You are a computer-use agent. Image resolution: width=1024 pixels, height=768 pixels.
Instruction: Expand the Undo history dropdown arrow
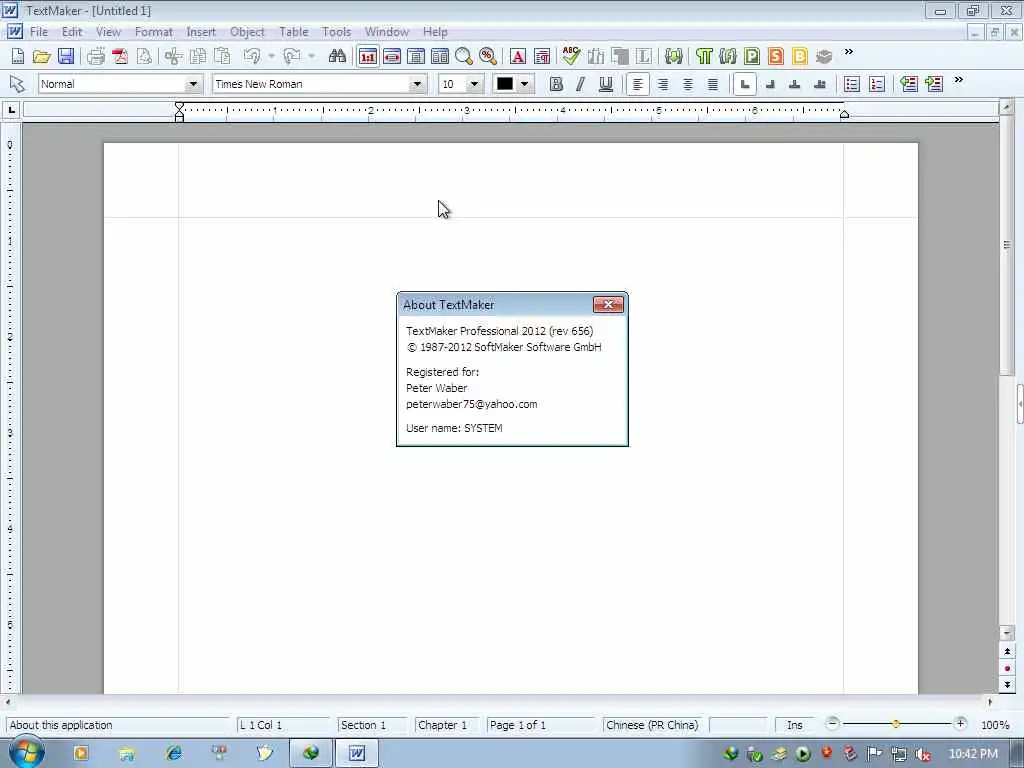pos(271,57)
